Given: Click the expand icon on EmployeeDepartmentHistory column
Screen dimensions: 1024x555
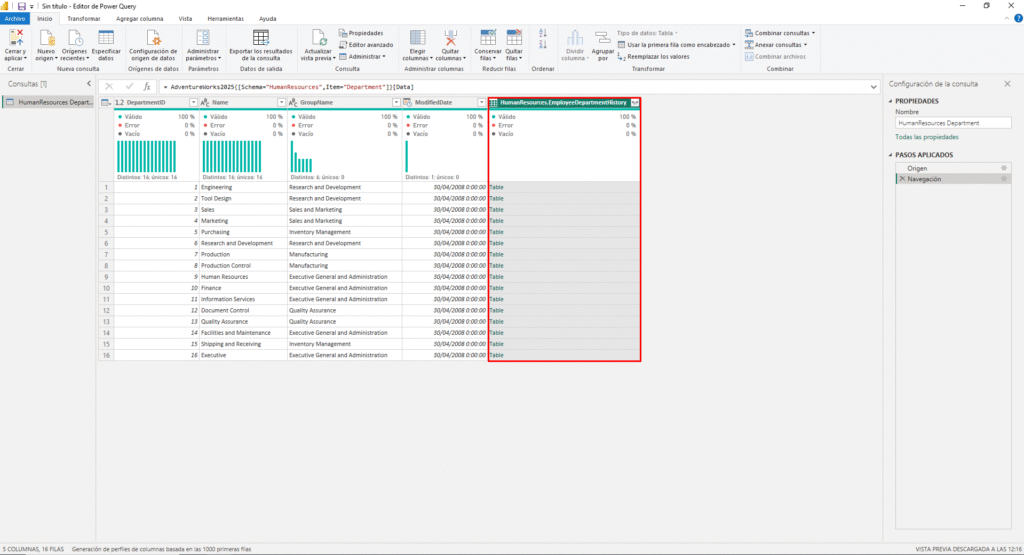Looking at the screenshot, I should tap(634, 103).
